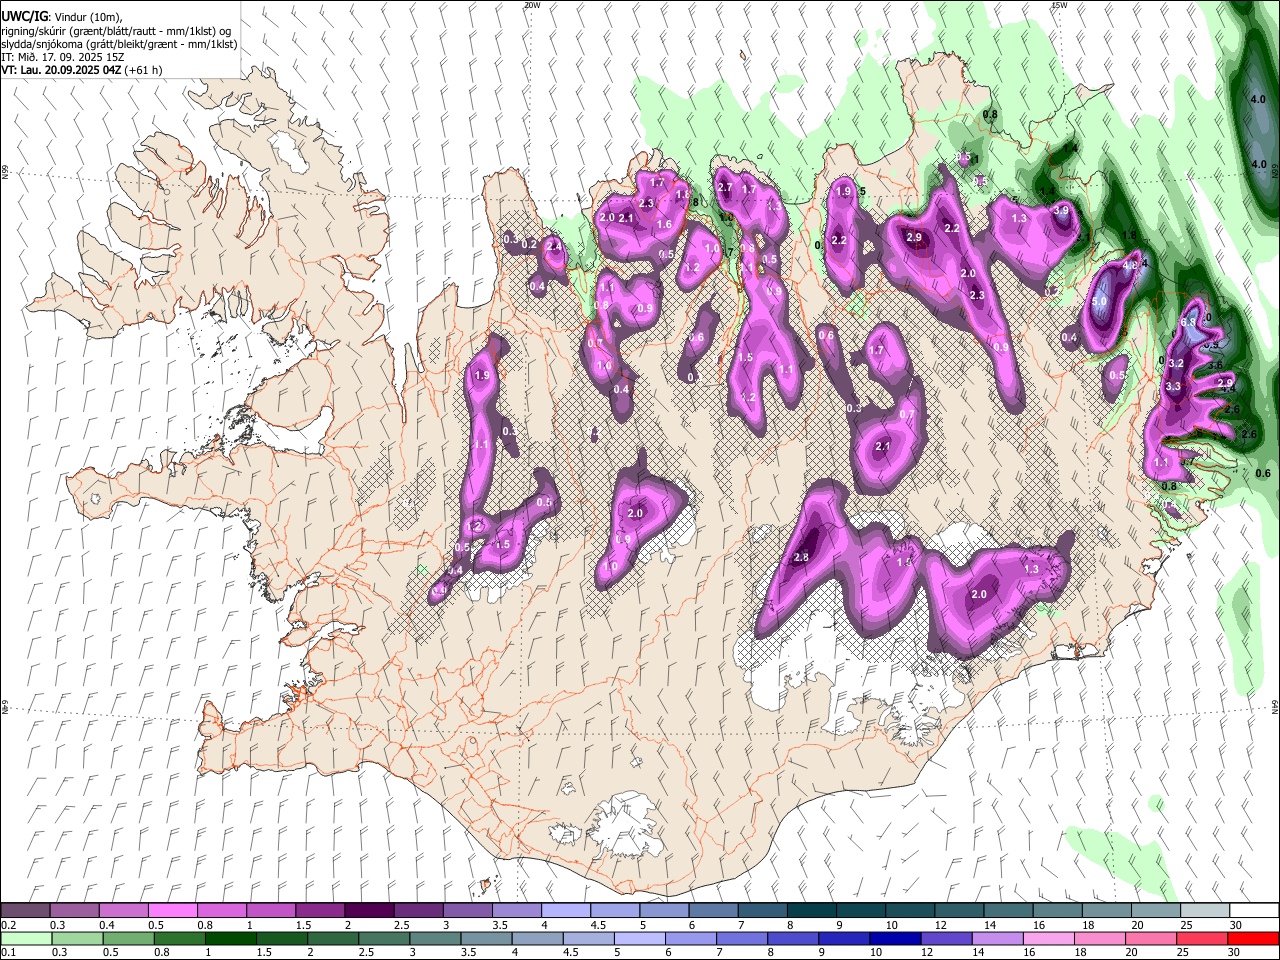Select the upper legend swatch starting at 6
Image resolution: width=1280 pixels, height=960 pixels.
(713, 910)
